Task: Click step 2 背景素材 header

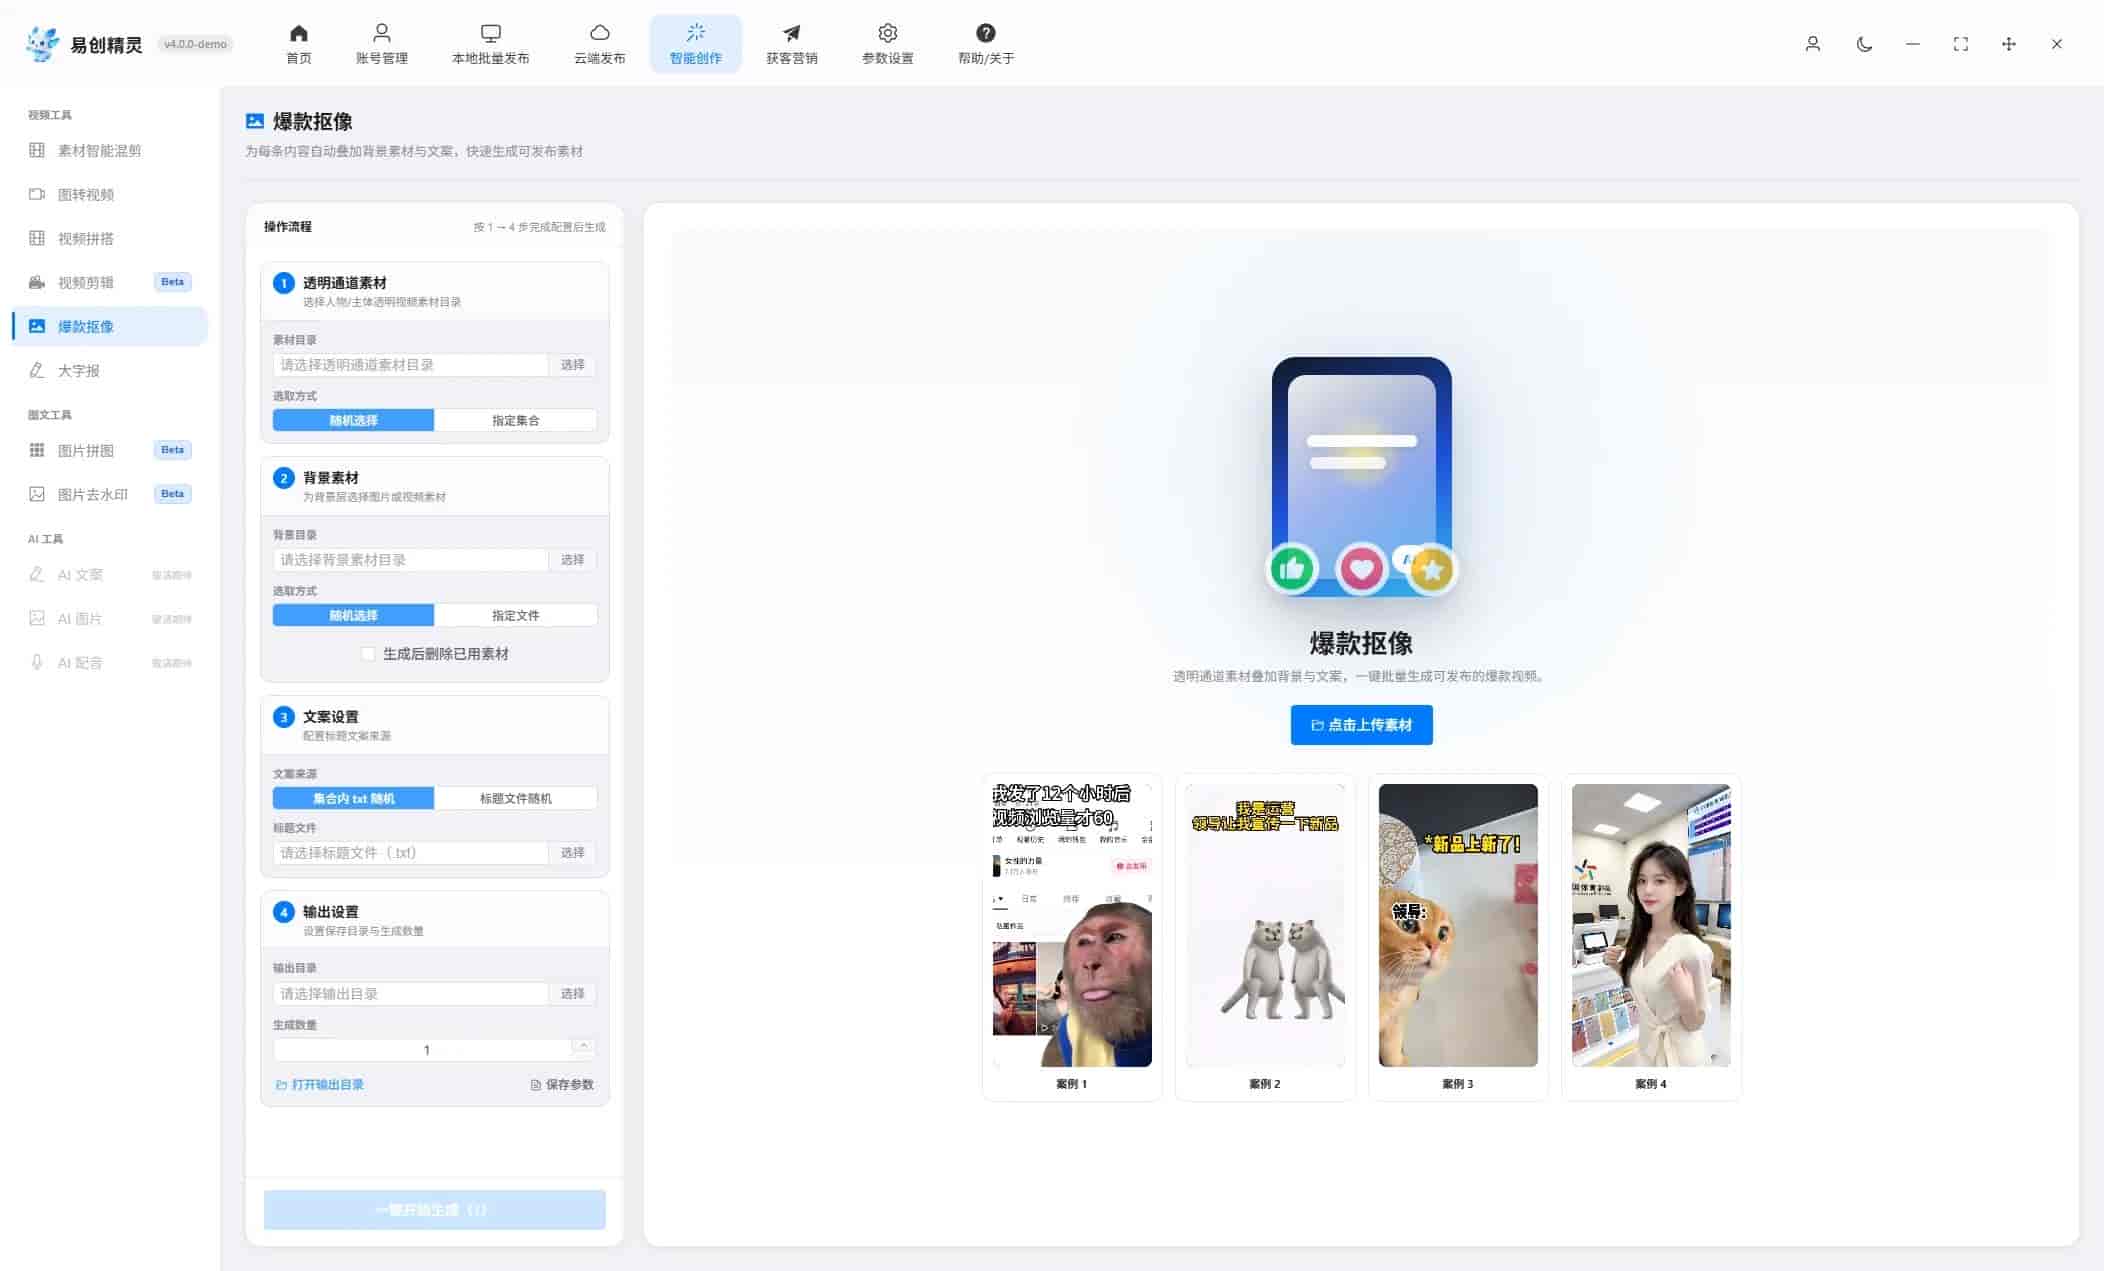Action: tap(434, 486)
